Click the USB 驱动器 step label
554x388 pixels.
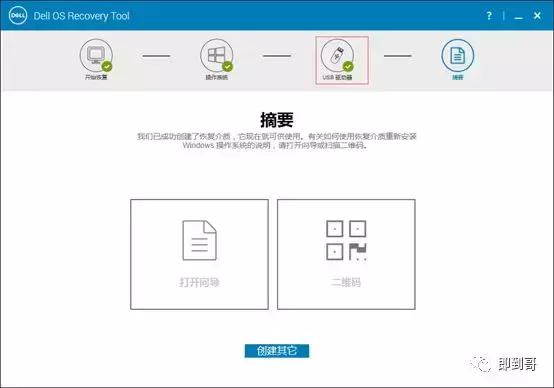(x=337, y=77)
